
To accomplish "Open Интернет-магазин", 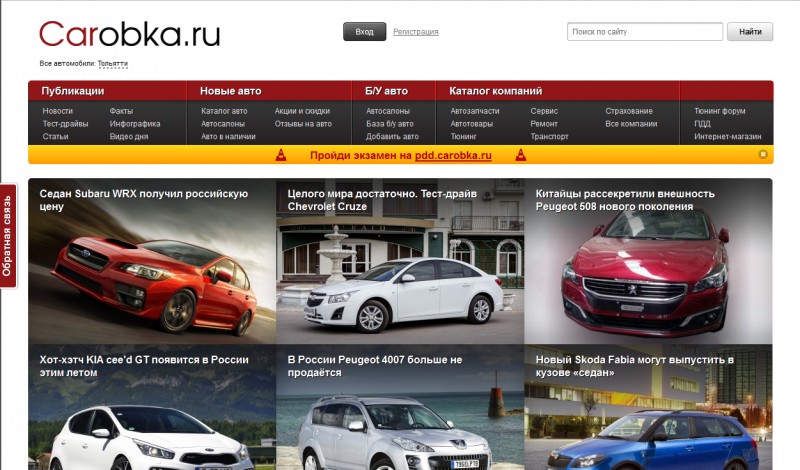I will tap(728, 136).
